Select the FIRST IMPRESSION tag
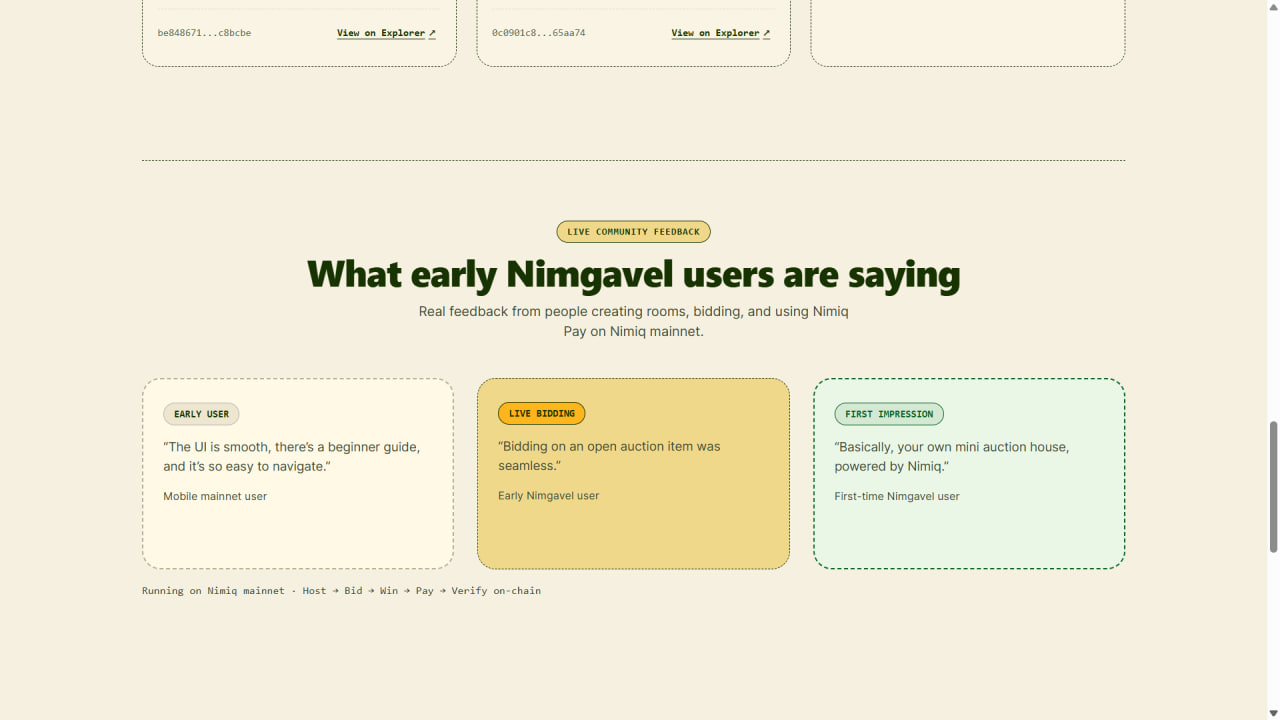This screenshot has height=720, width=1280. pyautogui.click(x=888, y=414)
